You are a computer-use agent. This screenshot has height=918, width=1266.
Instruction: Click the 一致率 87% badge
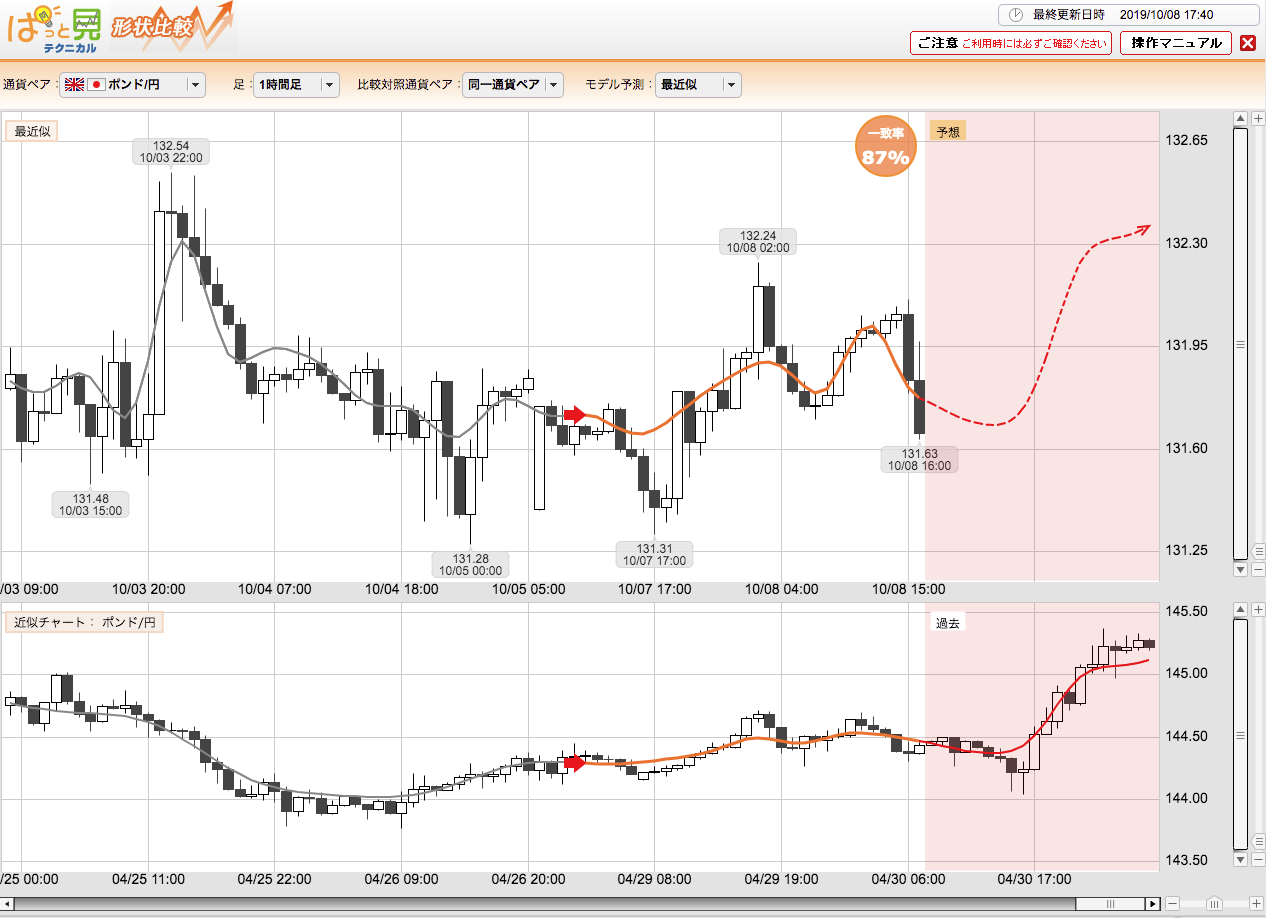tap(887, 148)
